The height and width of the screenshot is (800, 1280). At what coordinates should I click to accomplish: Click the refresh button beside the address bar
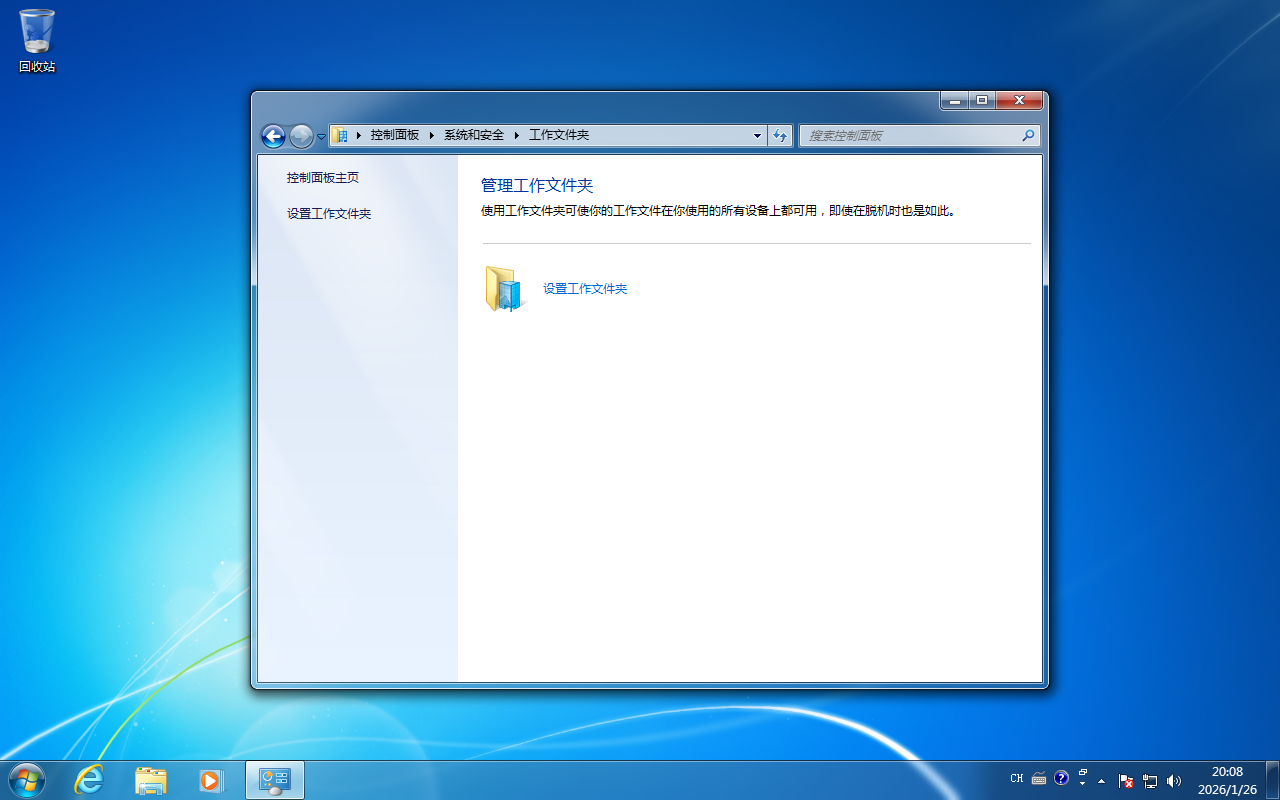[x=780, y=135]
